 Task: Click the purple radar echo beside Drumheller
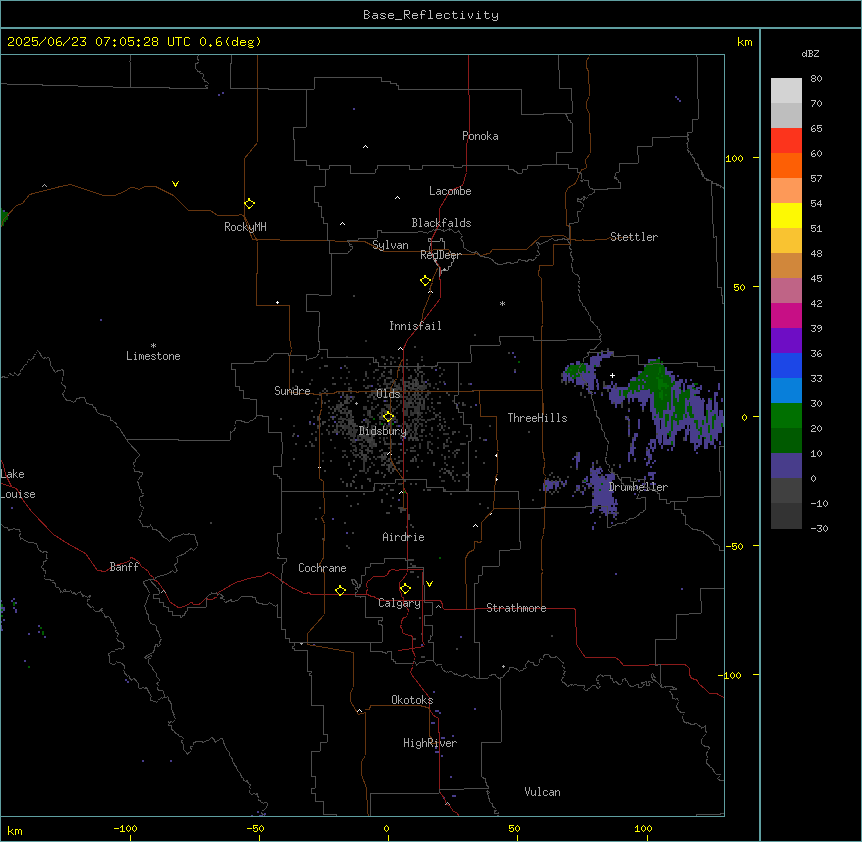(602, 490)
